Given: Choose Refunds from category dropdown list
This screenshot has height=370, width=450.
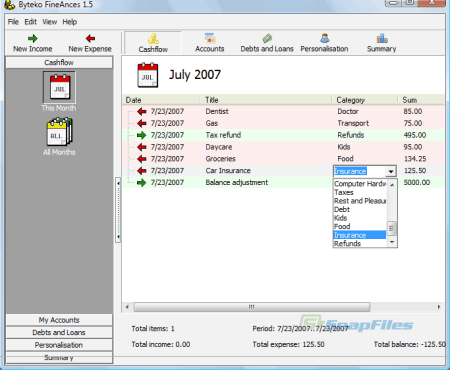Looking at the screenshot, I should click(360, 243).
